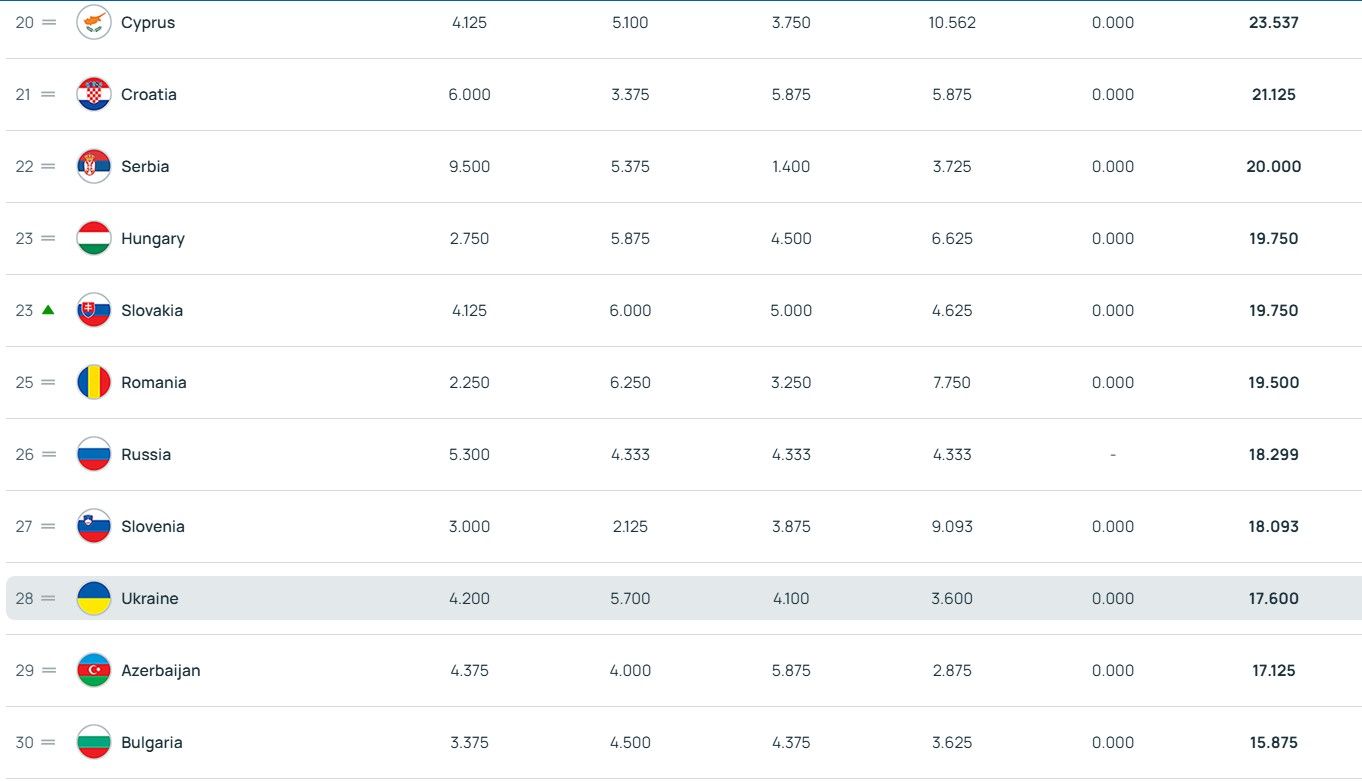
Task: Click Romania's 7.750 season coefficient
Action: pos(951,382)
